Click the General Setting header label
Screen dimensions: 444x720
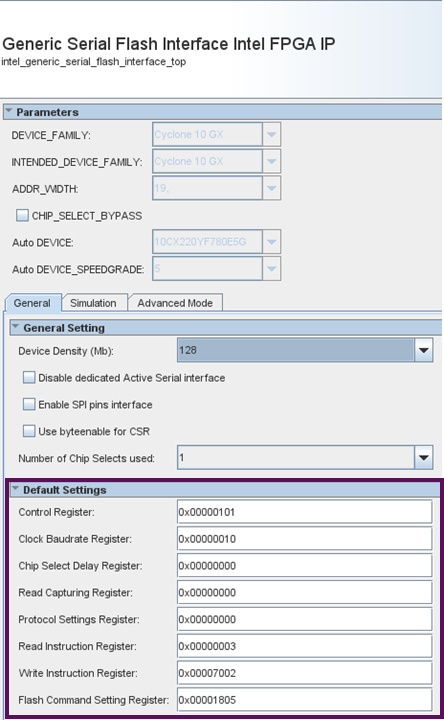point(64,328)
